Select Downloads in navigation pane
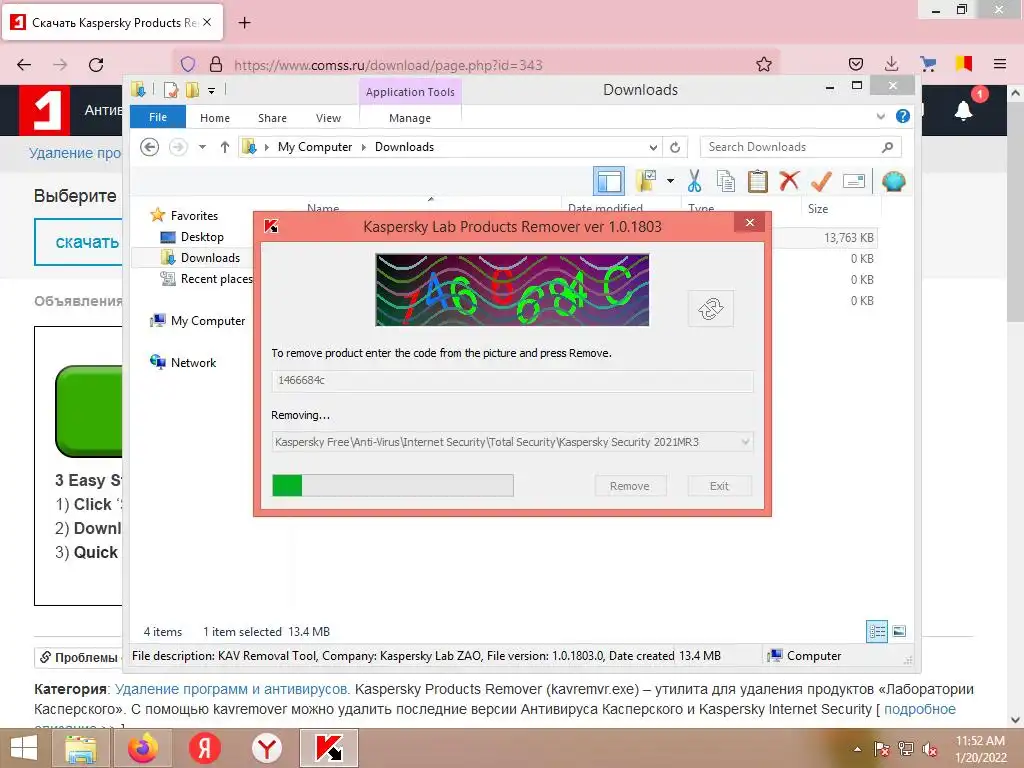The height and width of the screenshot is (768, 1024). click(210, 257)
